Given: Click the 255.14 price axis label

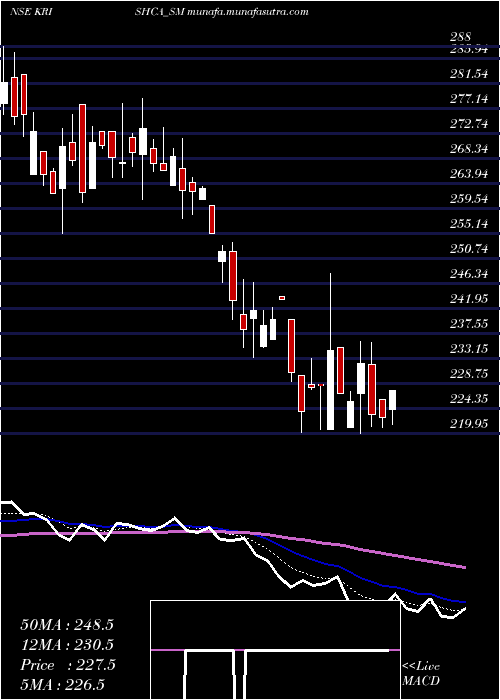Looking at the screenshot, I should [x=469, y=224].
